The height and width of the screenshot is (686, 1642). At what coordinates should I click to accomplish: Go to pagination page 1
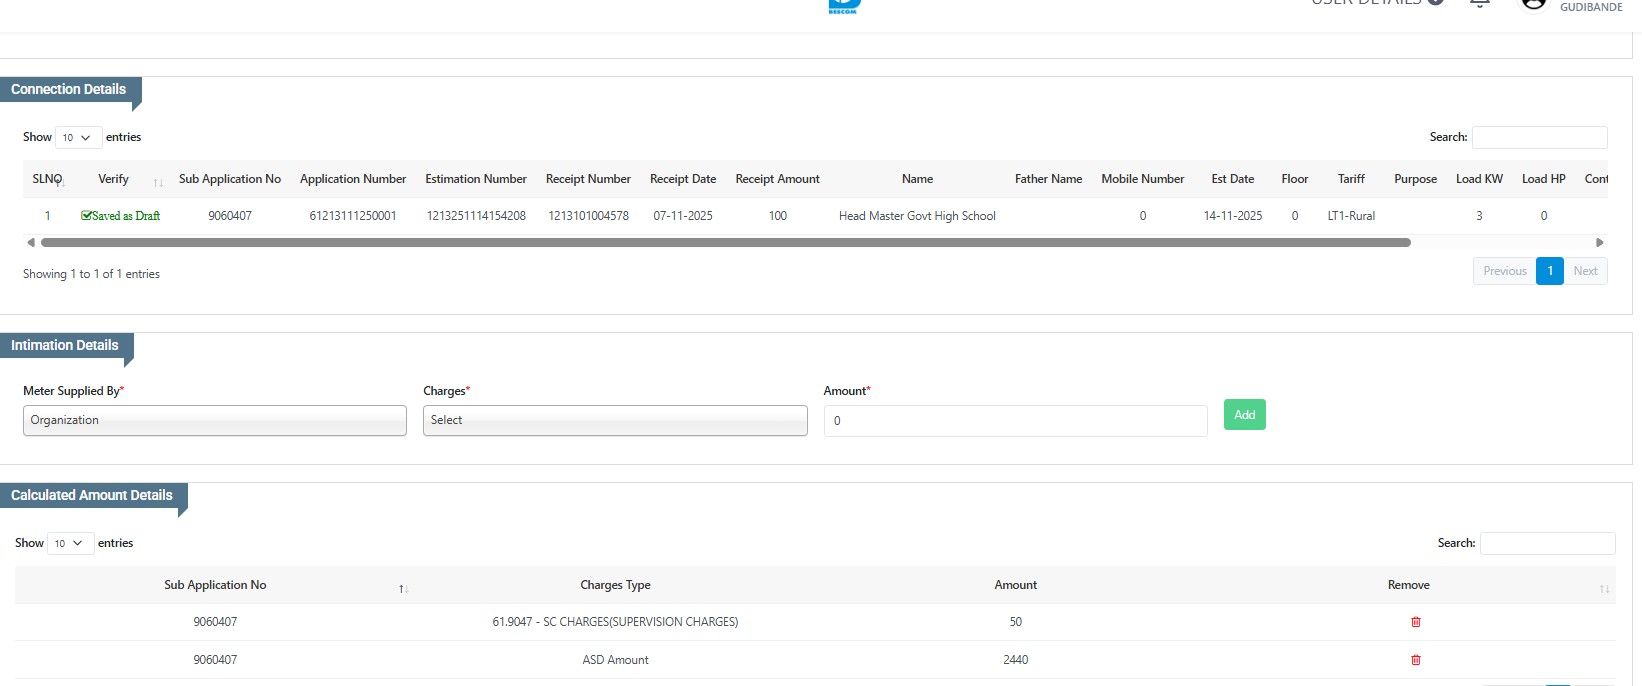point(1549,271)
